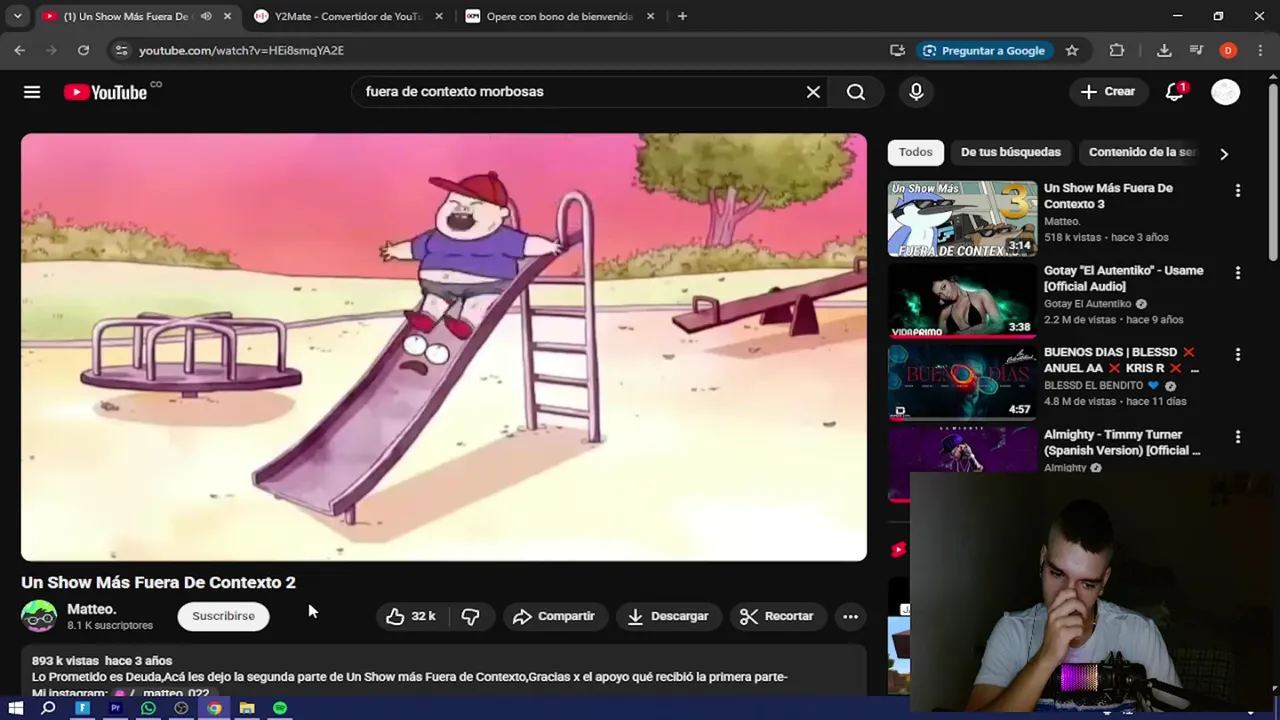Open options menu for BUENOS DIAS video
The image size is (1280, 720).
[x=1238, y=354]
